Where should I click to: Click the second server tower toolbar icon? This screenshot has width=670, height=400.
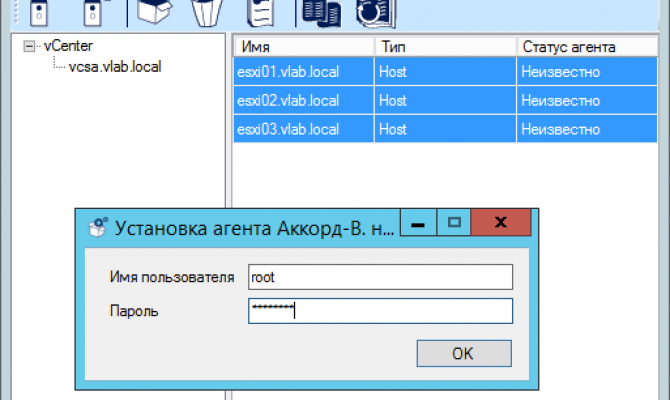coord(93,13)
